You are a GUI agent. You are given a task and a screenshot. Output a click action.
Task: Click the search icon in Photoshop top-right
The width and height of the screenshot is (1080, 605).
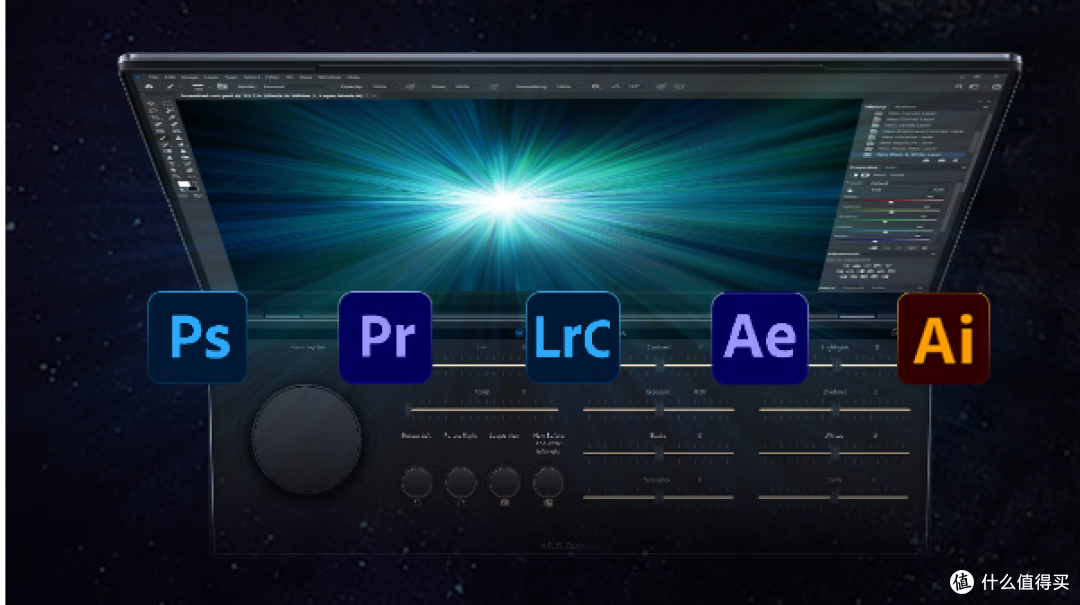coord(958,87)
